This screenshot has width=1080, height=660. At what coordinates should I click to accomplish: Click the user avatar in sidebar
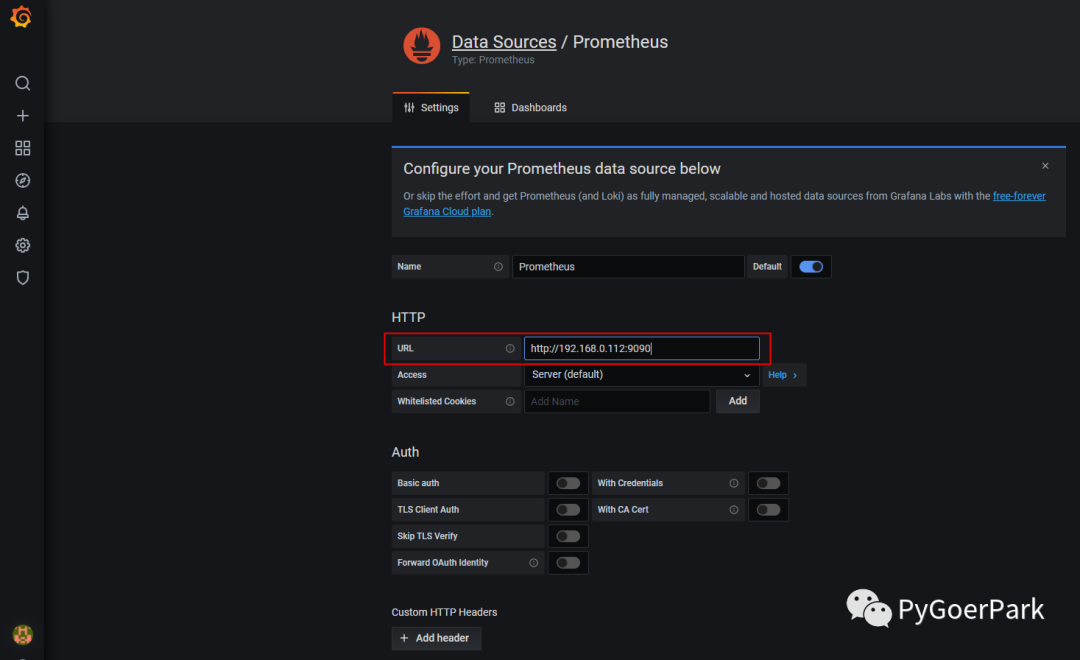(23, 635)
